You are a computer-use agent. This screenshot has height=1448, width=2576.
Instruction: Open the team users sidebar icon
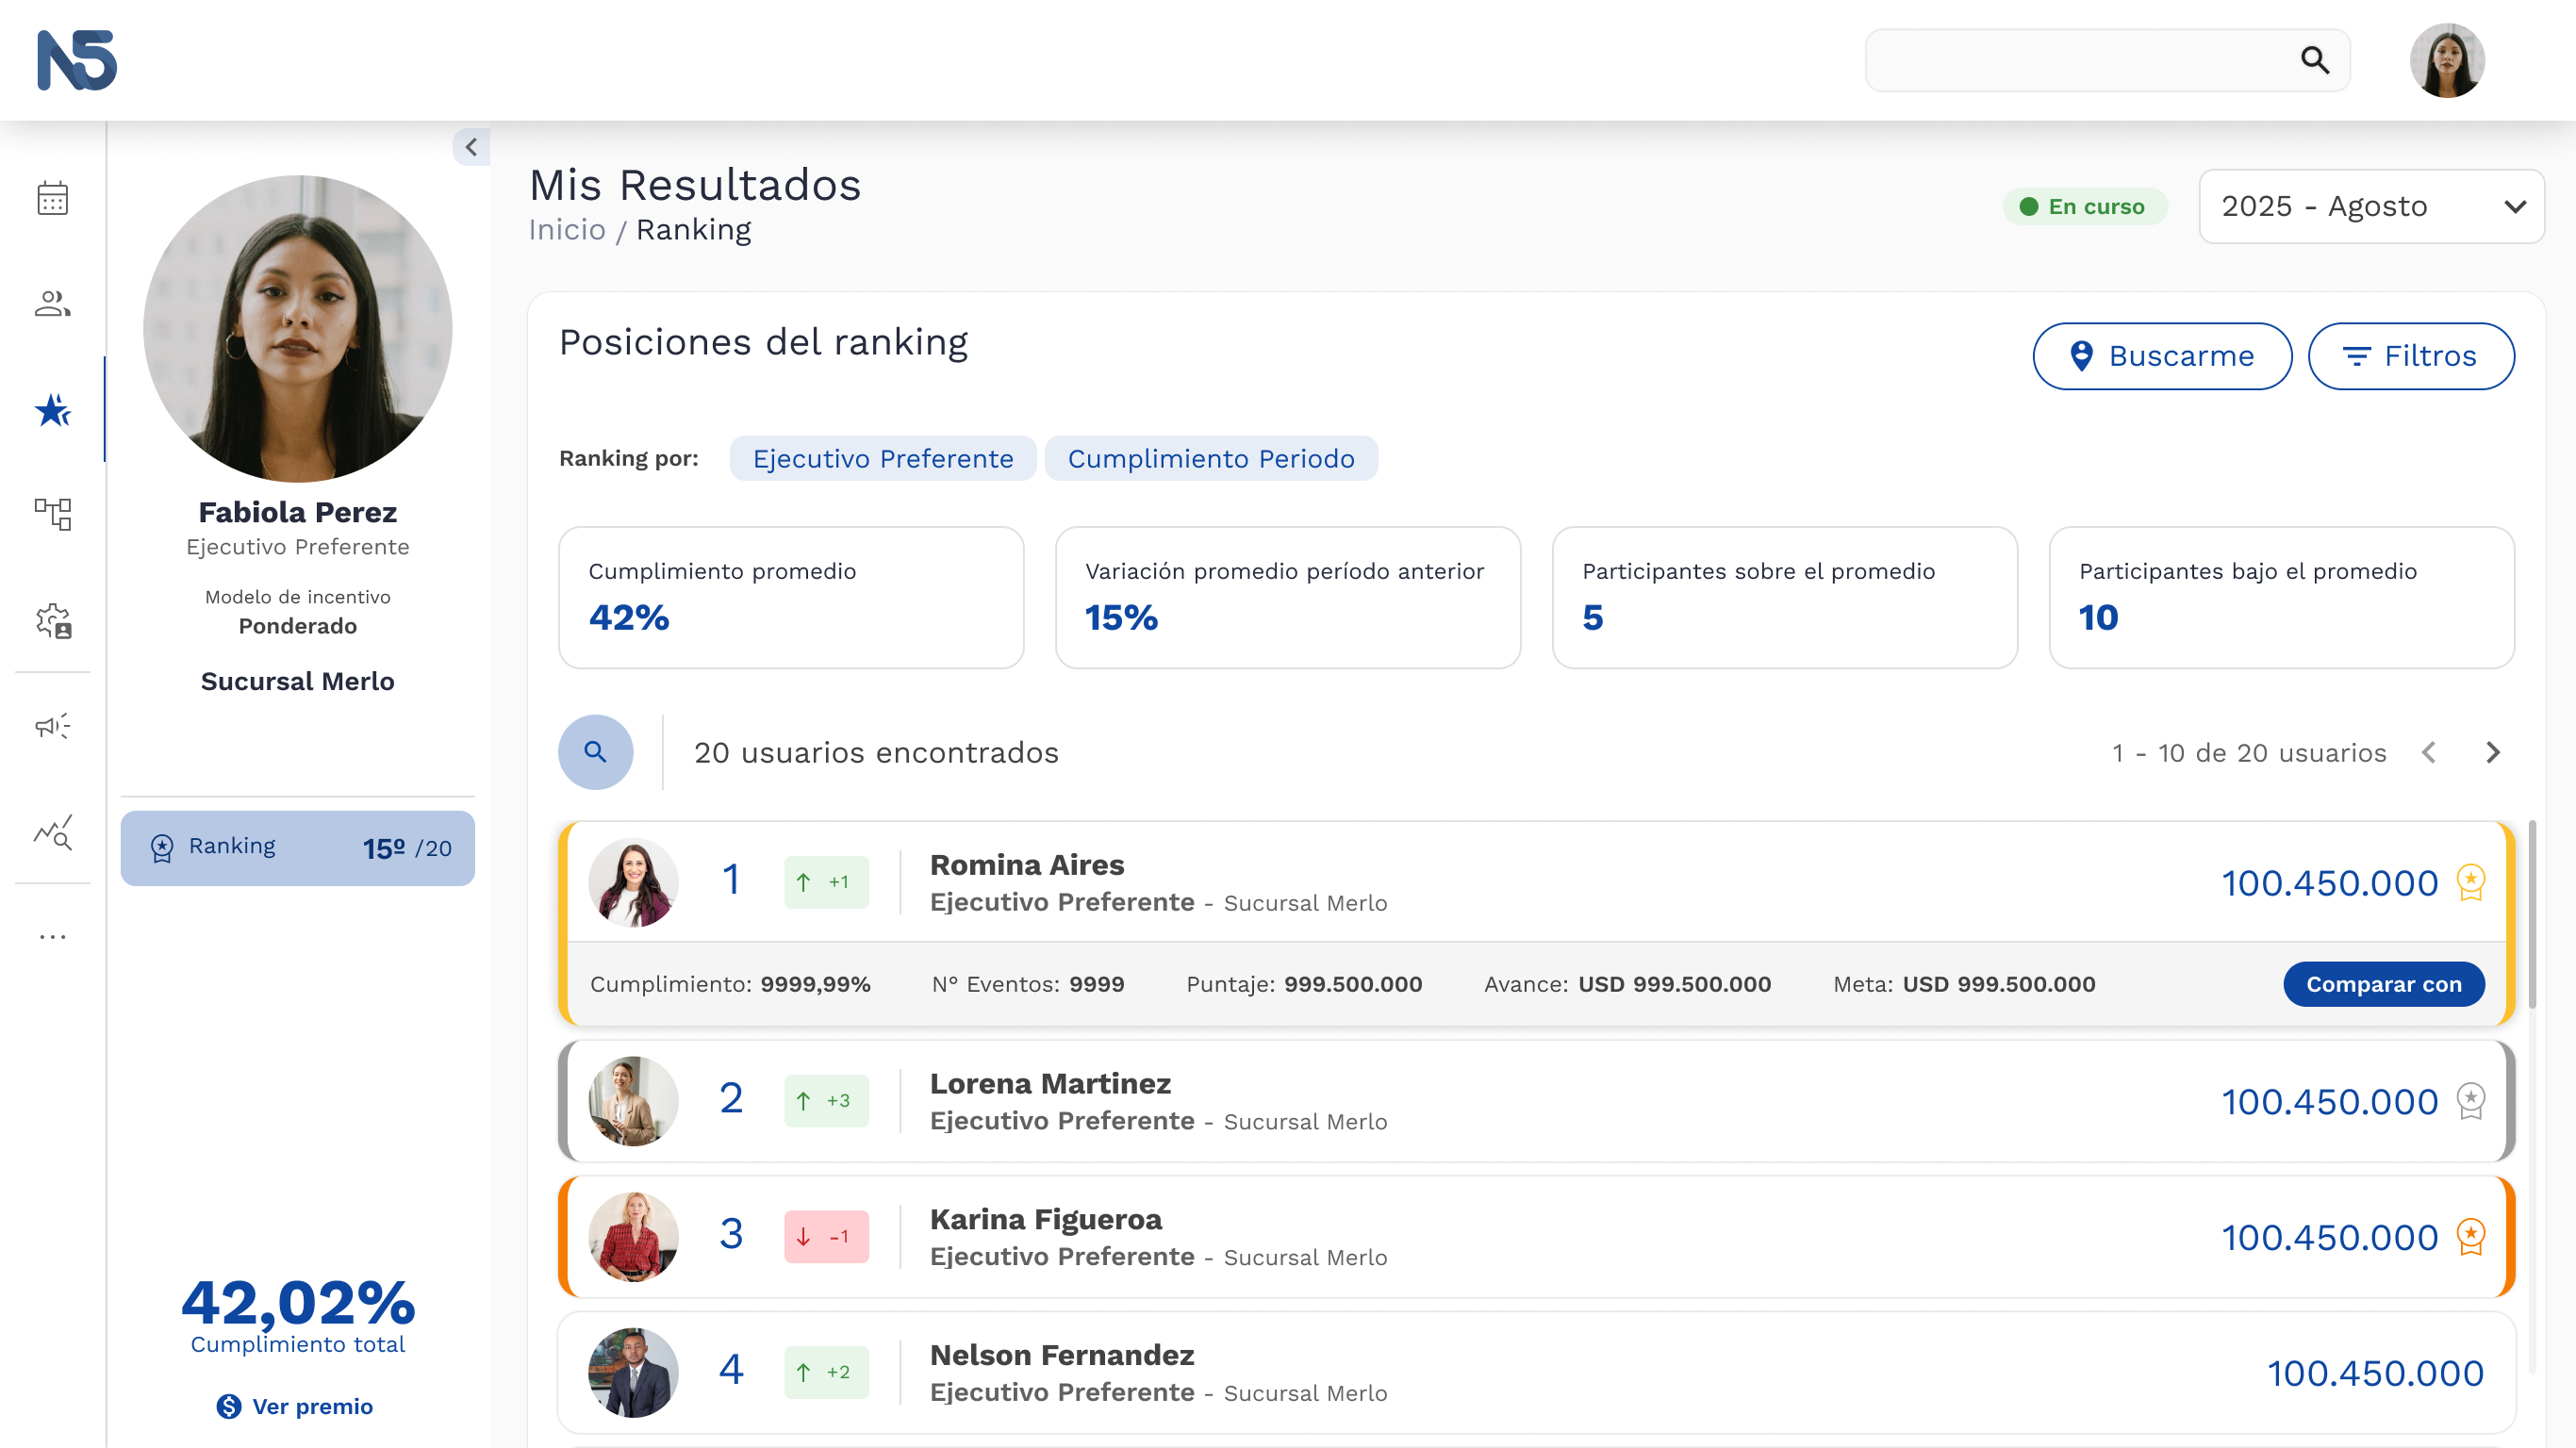[x=52, y=303]
